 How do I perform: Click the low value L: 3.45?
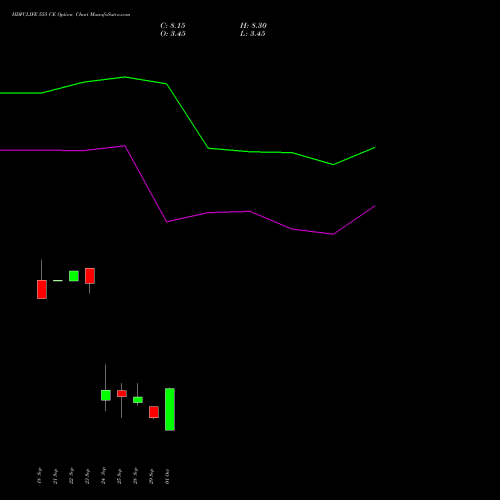click(253, 34)
